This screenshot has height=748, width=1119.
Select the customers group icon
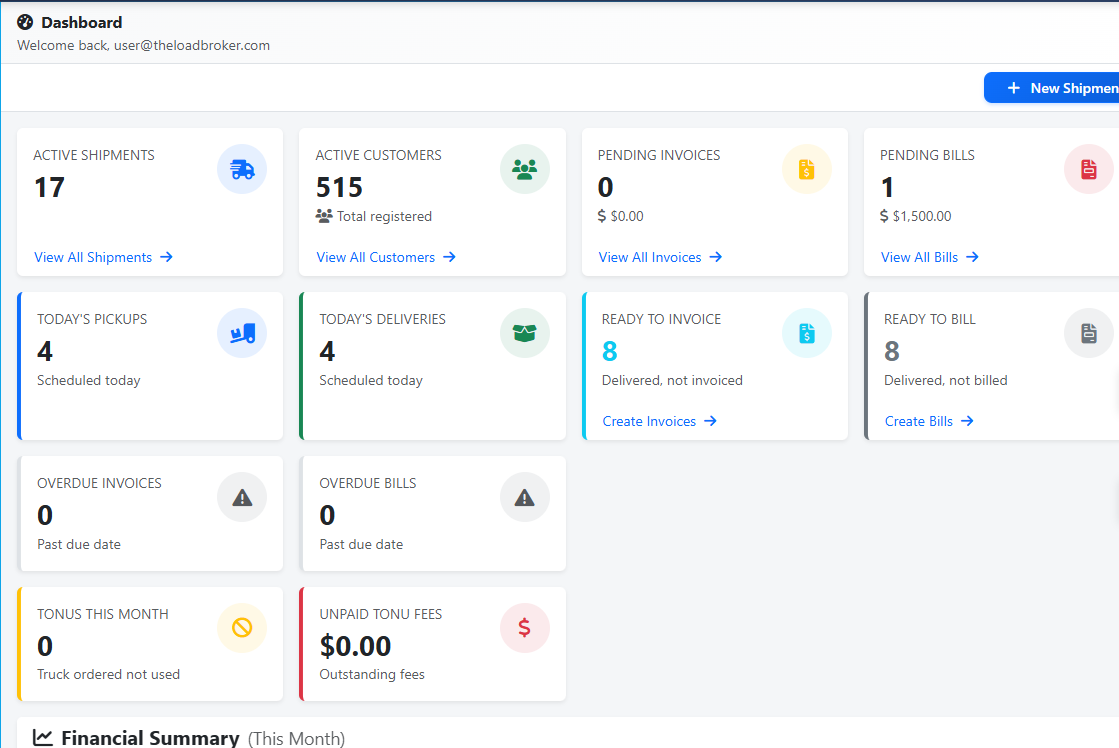(x=524, y=168)
